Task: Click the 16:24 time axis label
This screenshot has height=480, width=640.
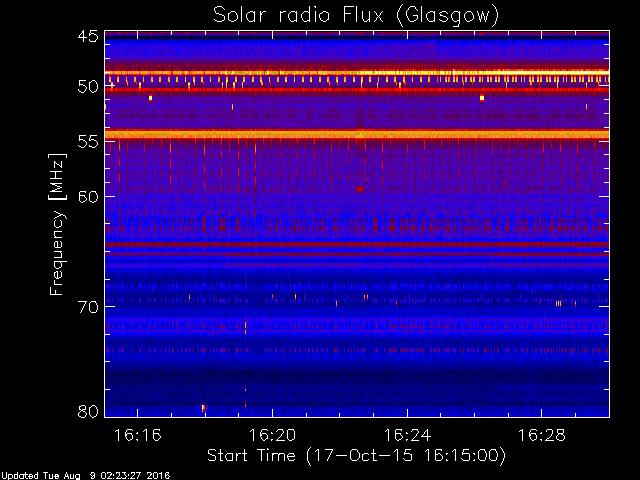Action: pos(407,435)
